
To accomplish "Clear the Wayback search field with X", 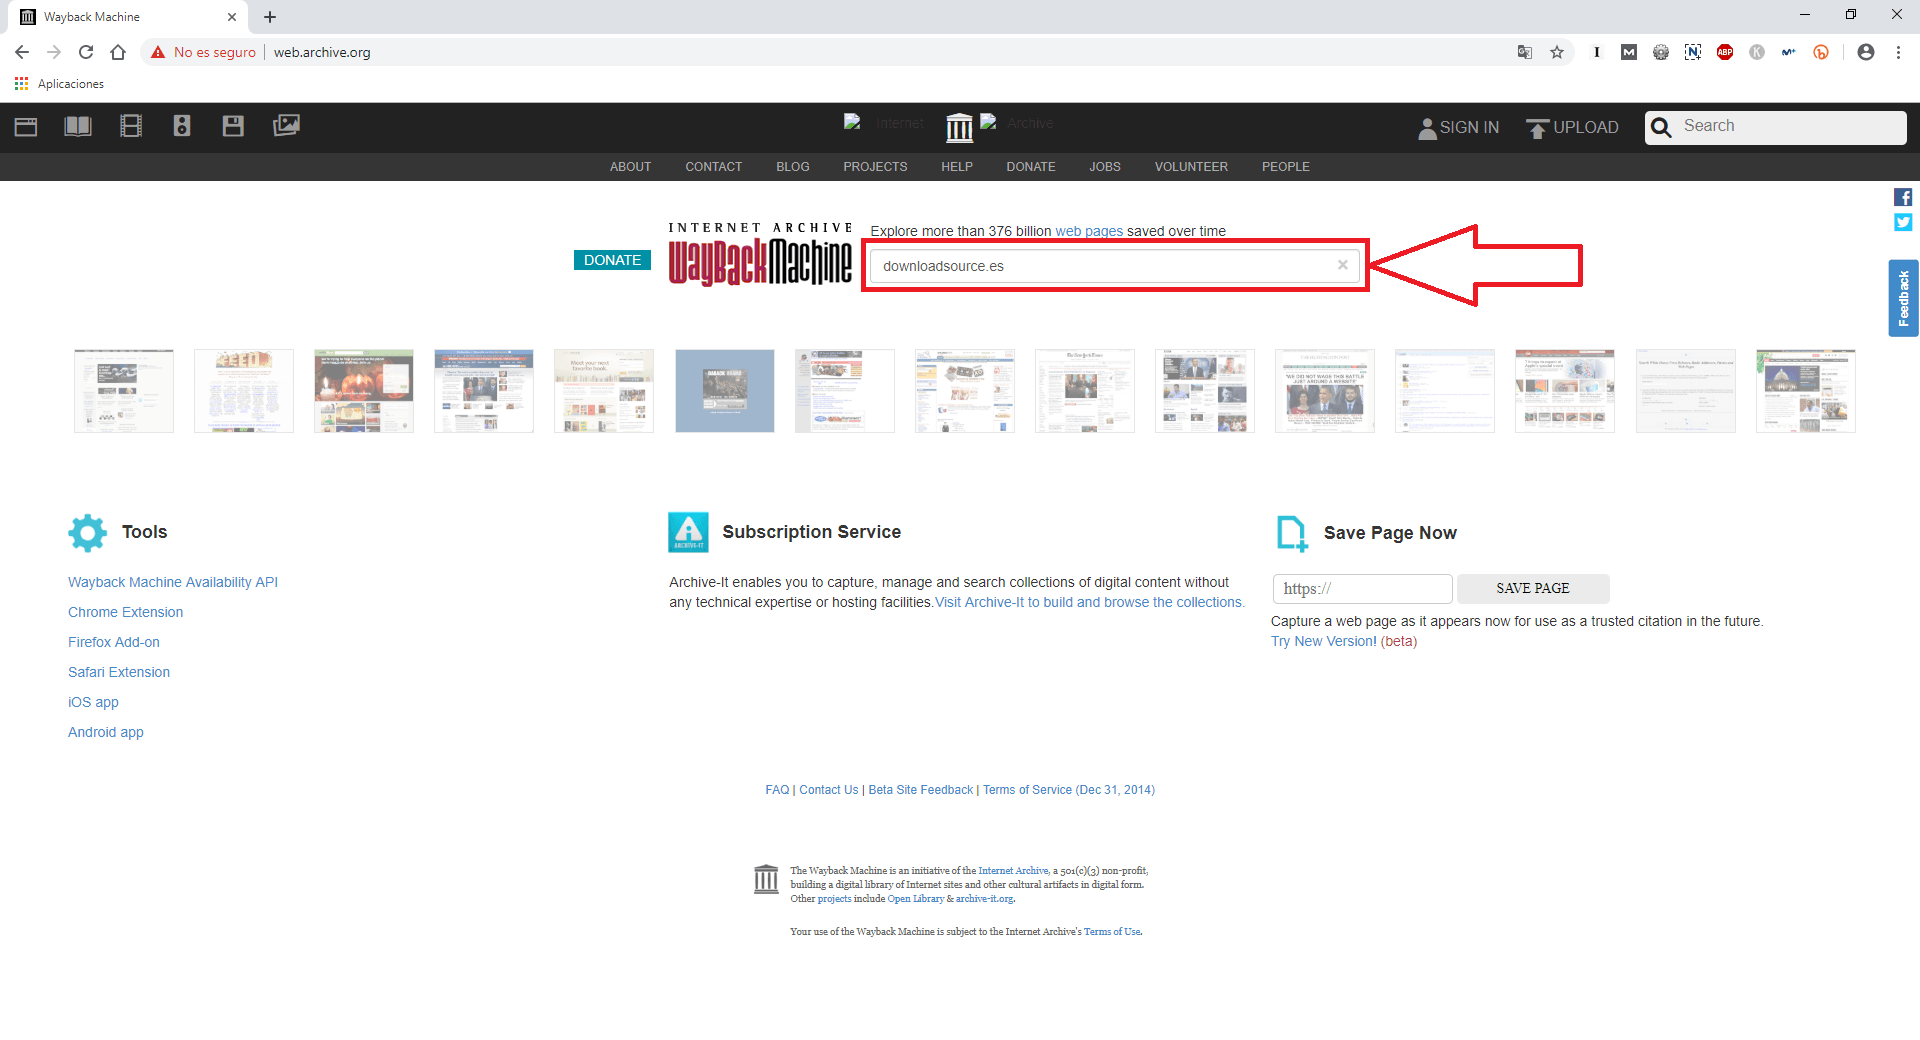I will (1343, 265).
